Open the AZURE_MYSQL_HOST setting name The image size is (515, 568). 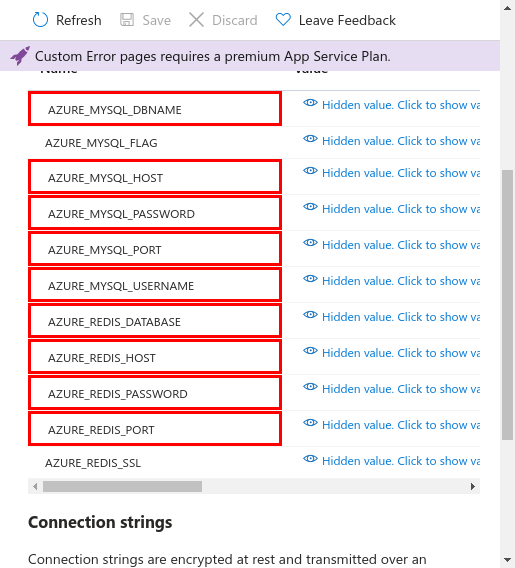point(105,178)
